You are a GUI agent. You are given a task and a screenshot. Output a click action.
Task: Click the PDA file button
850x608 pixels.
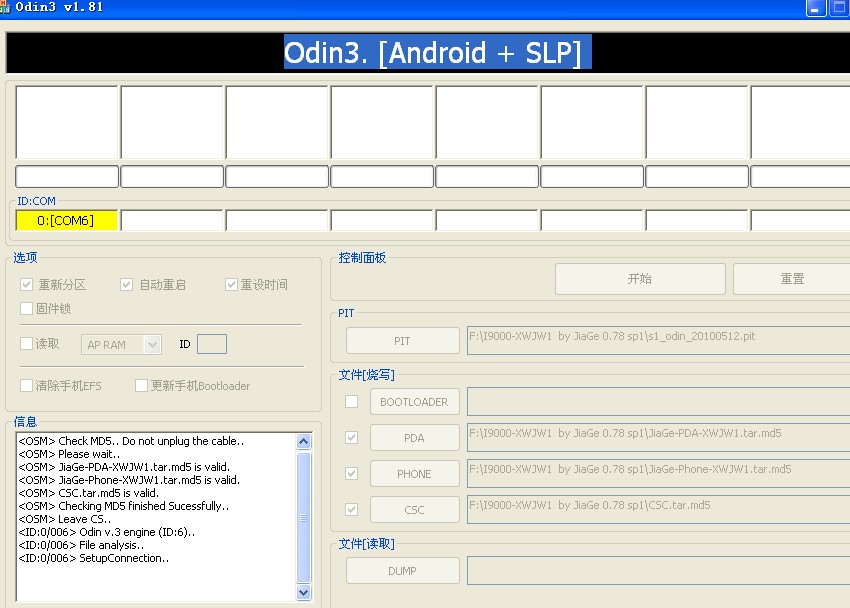tap(414, 438)
